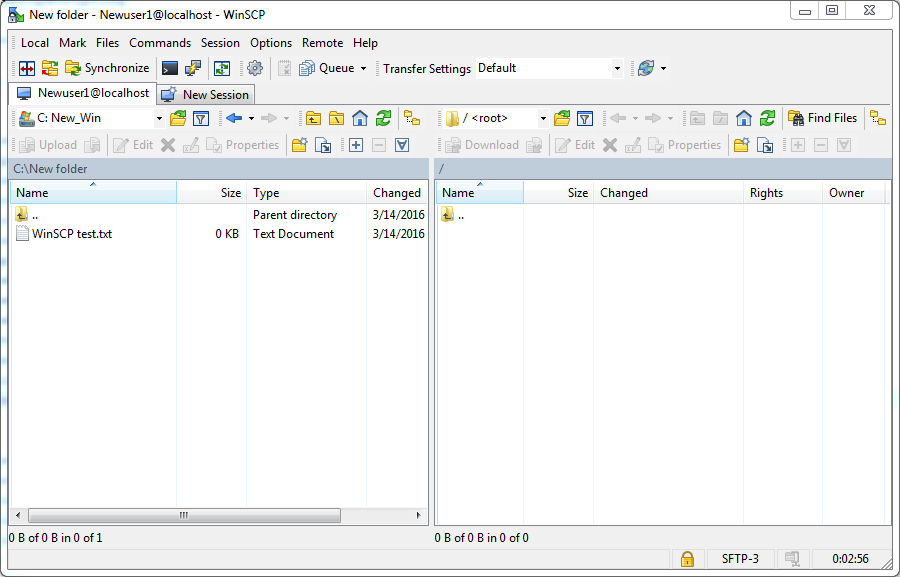Open the terminal console icon

click(170, 68)
